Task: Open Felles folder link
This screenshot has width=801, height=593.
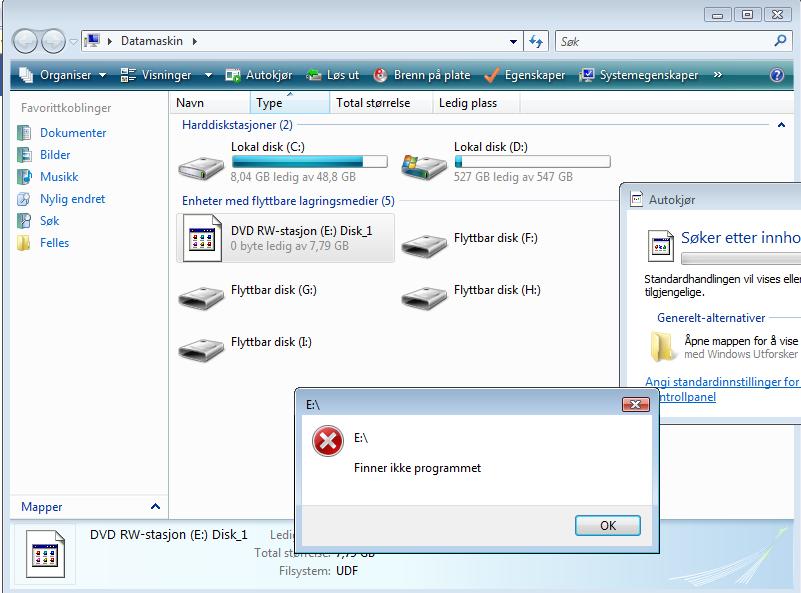Action: pyautogui.click(x=54, y=243)
